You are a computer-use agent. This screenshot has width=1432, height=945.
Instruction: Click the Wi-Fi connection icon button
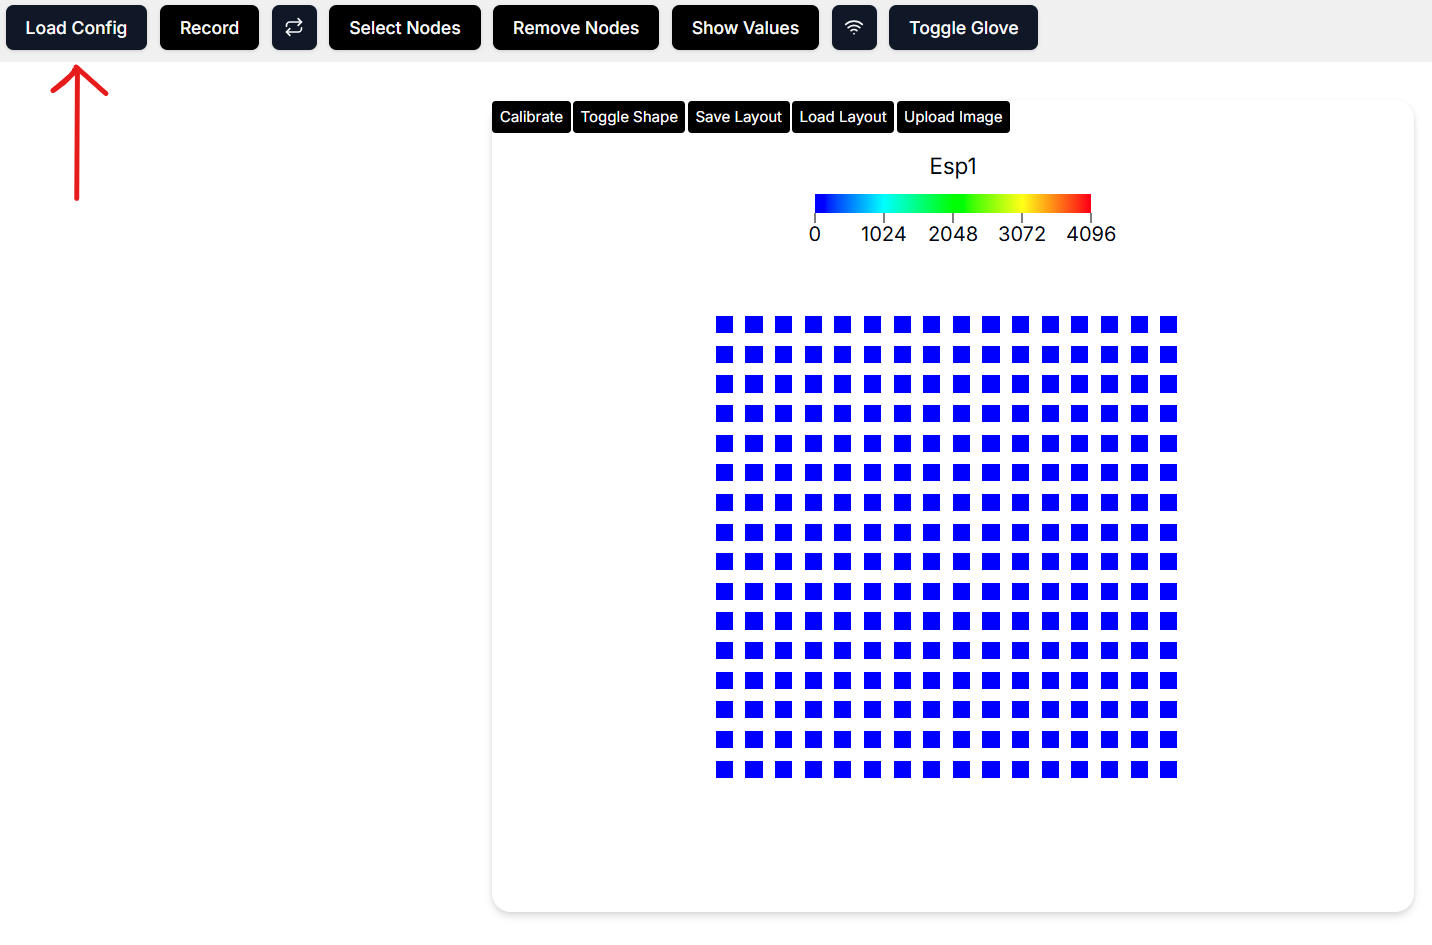pyautogui.click(x=854, y=28)
